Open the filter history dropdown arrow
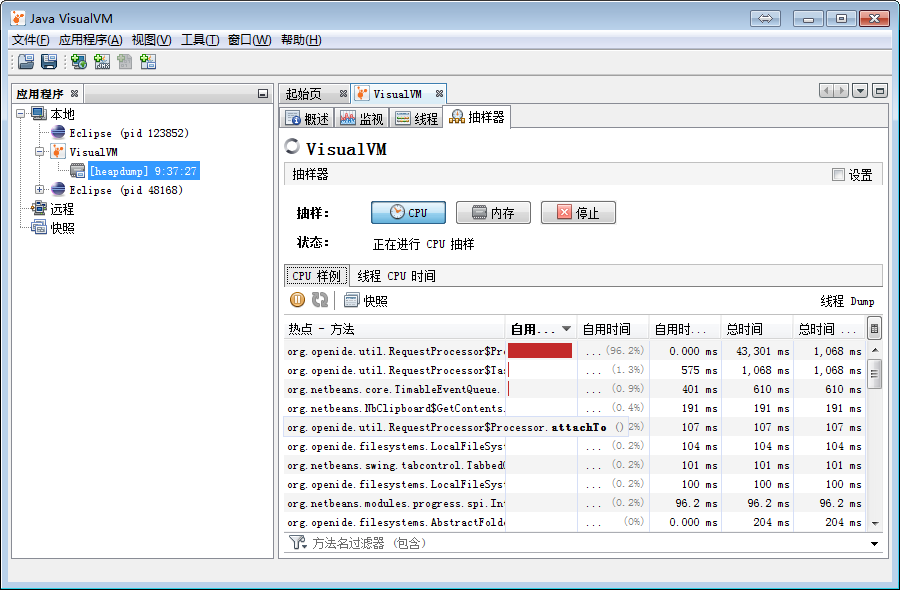900x590 pixels. click(x=874, y=544)
